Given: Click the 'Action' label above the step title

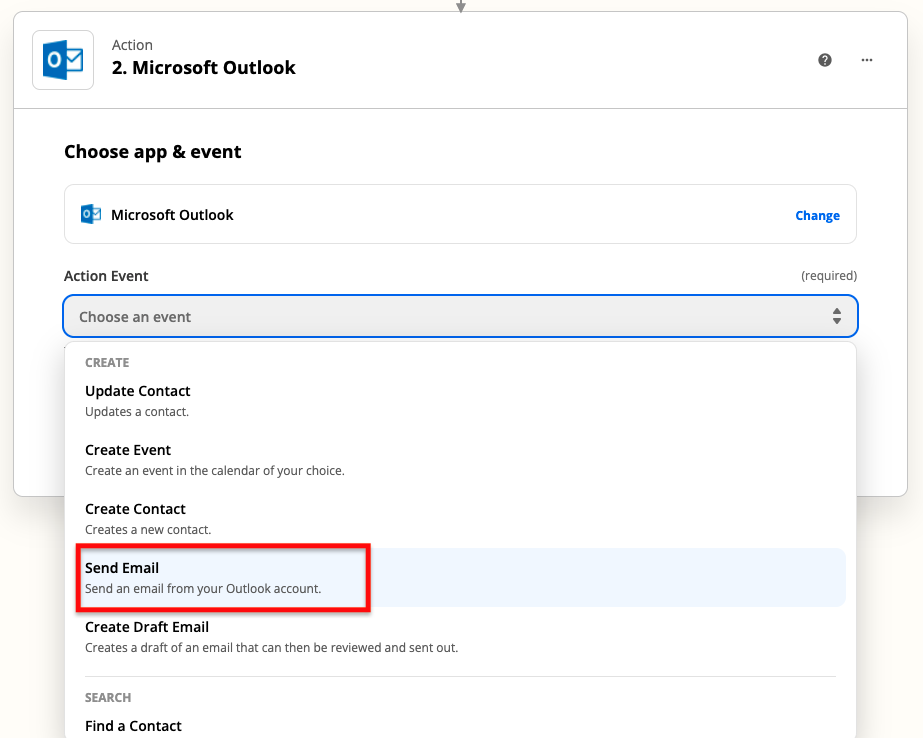Looking at the screenshot, I should coord(132,45).
